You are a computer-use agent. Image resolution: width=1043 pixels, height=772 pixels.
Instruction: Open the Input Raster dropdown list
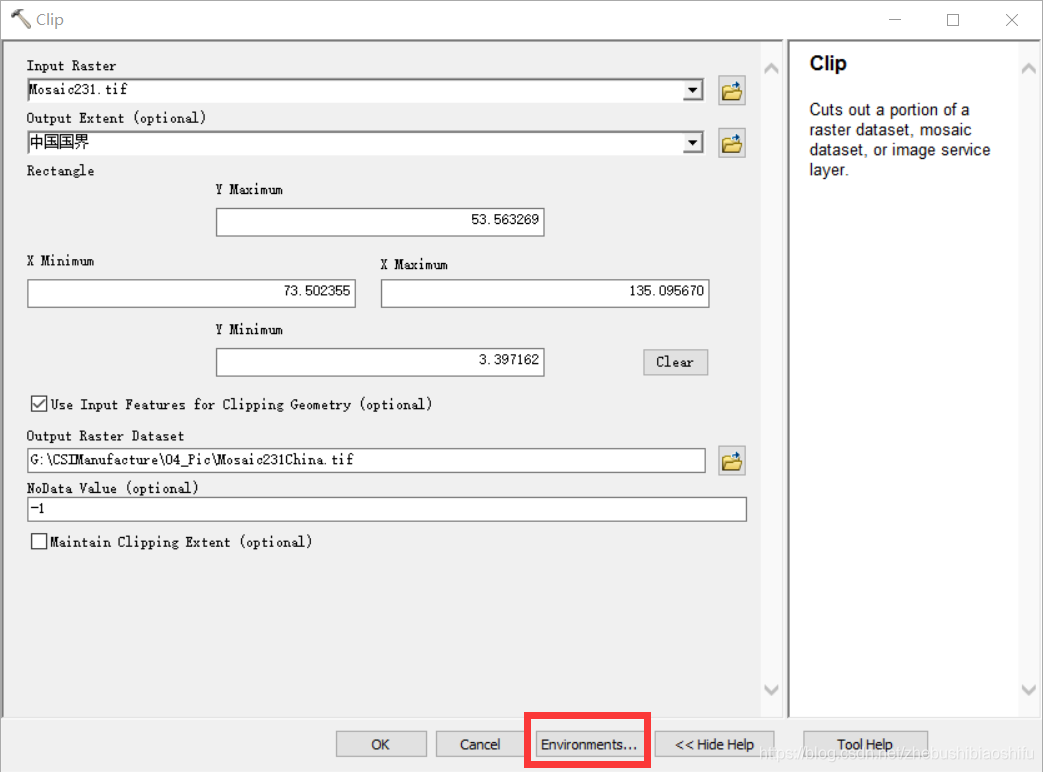click(692, 90)
